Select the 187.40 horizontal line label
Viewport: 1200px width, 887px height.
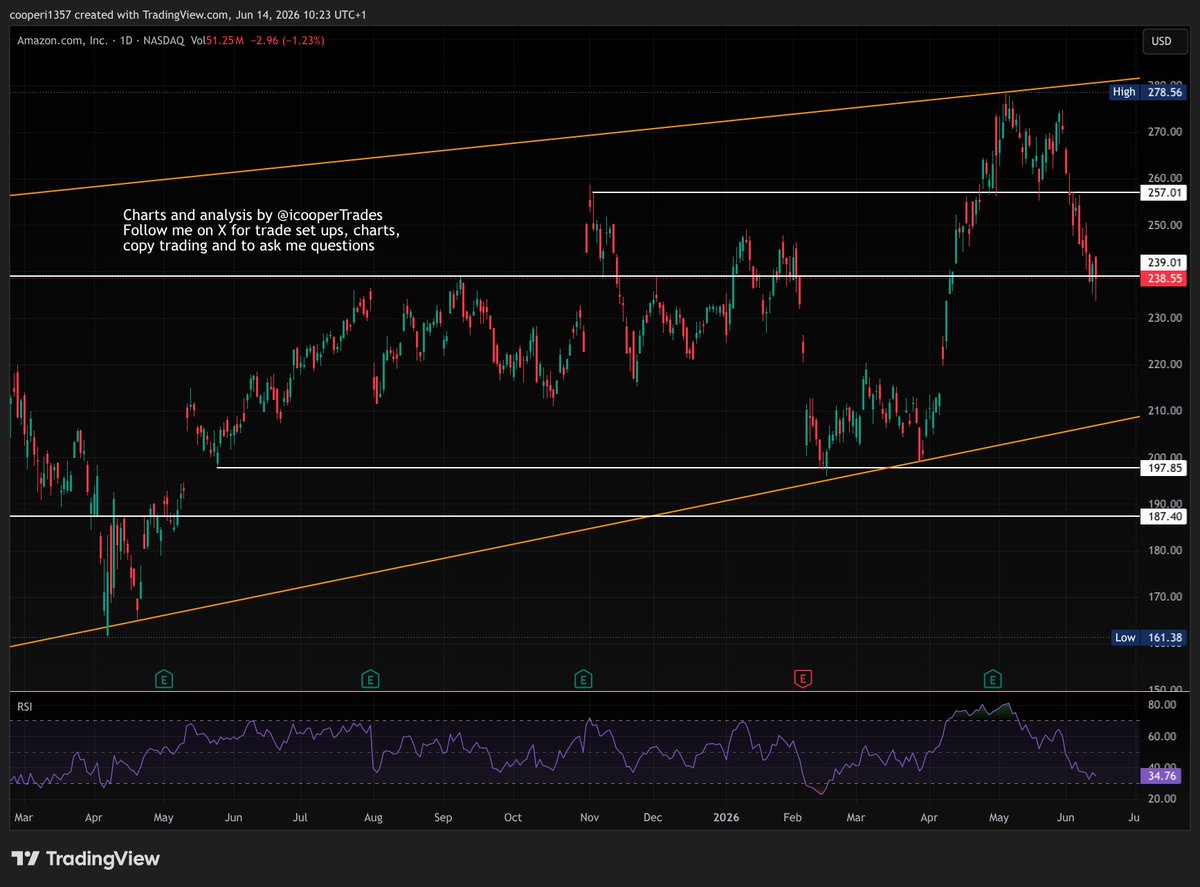(x=1164, y=516)
